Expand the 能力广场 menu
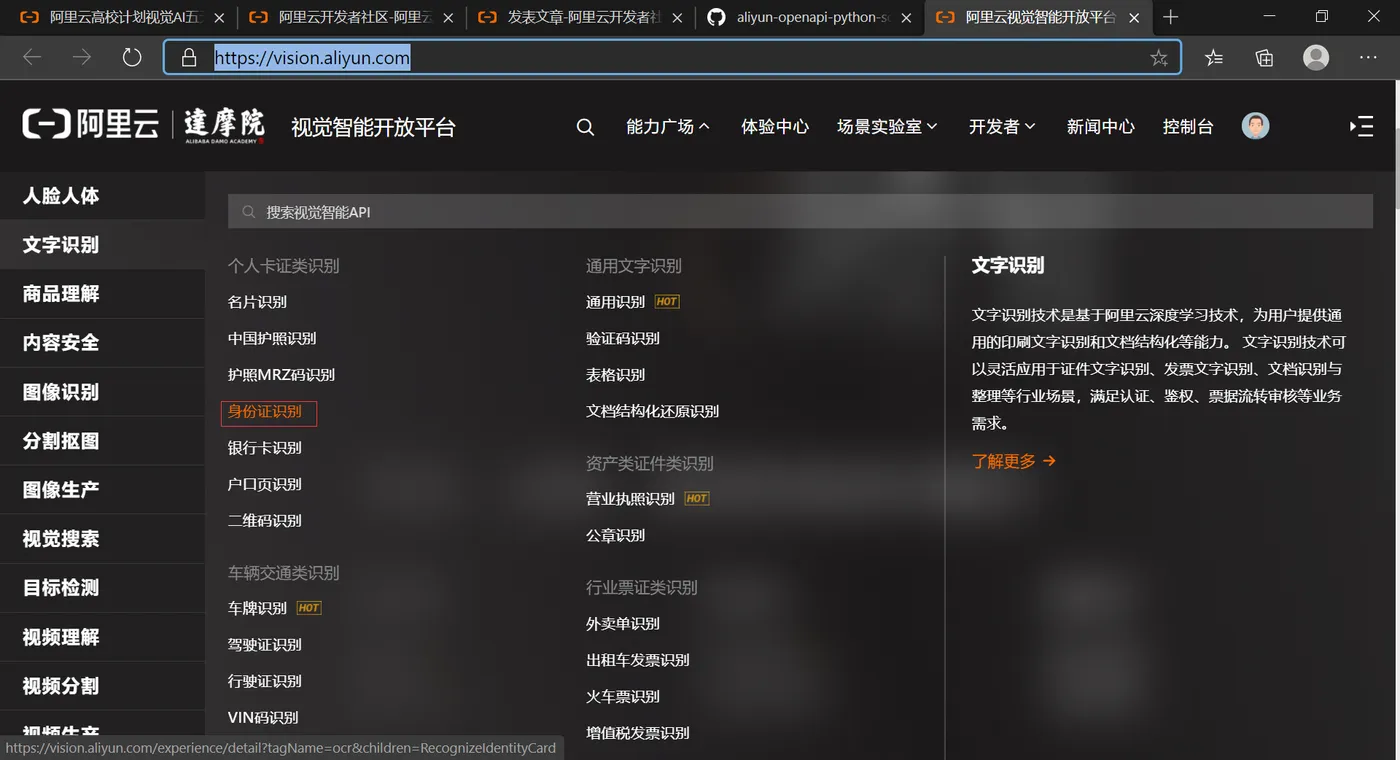Screen dimensions: 1400x760 tap(668, 127)
